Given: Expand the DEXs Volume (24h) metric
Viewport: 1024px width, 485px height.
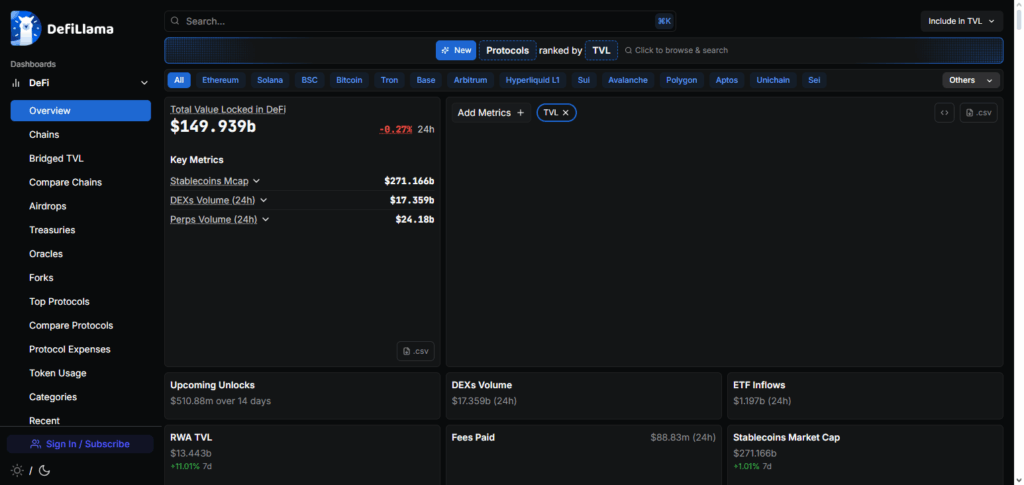Looking at the screenshot, I should [x=263, y=200].
